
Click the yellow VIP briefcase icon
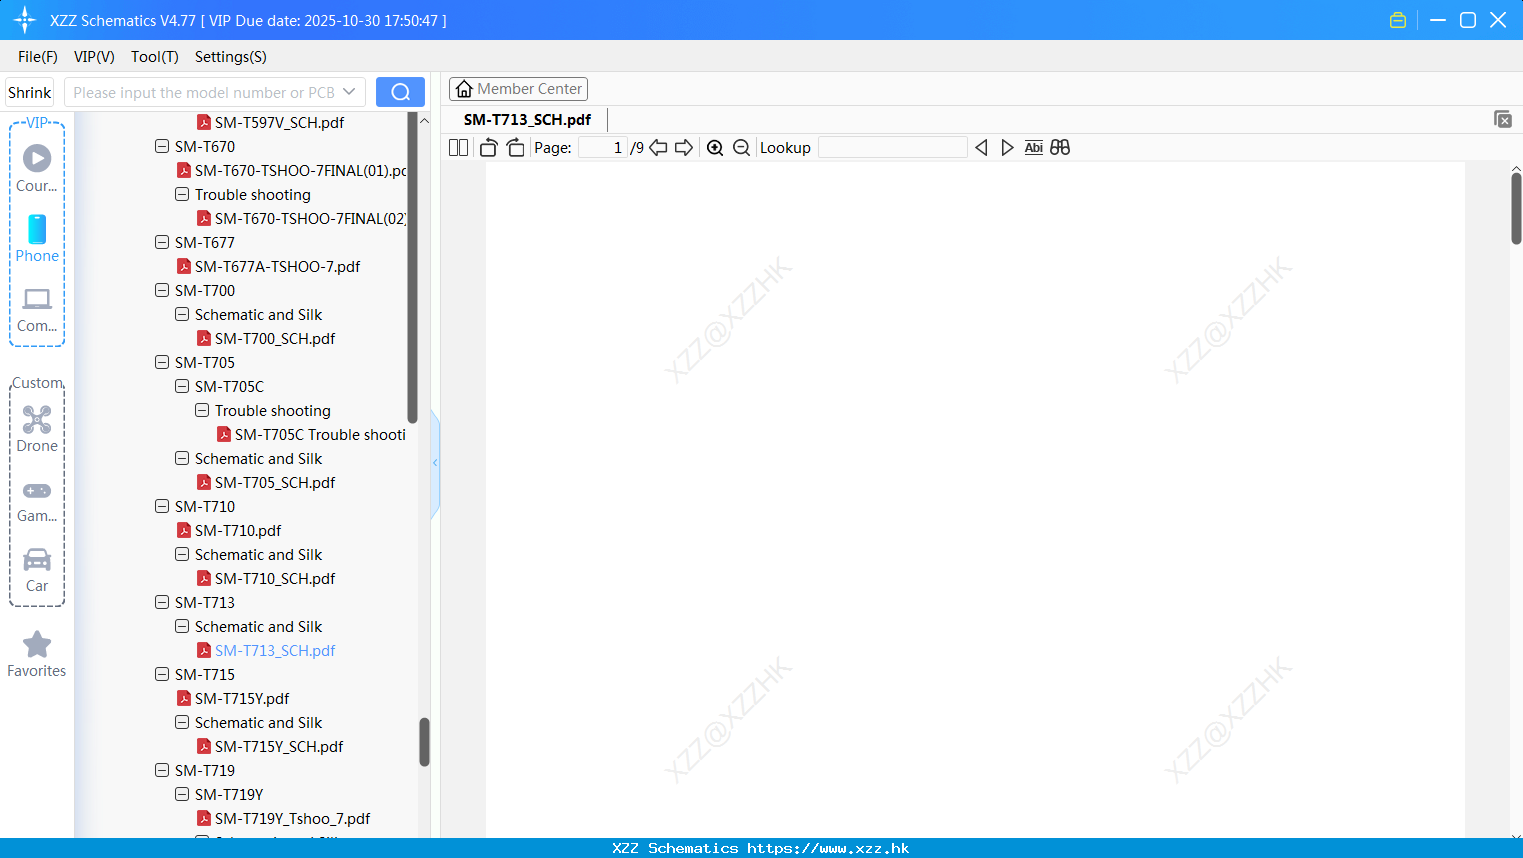[1398, 20]
